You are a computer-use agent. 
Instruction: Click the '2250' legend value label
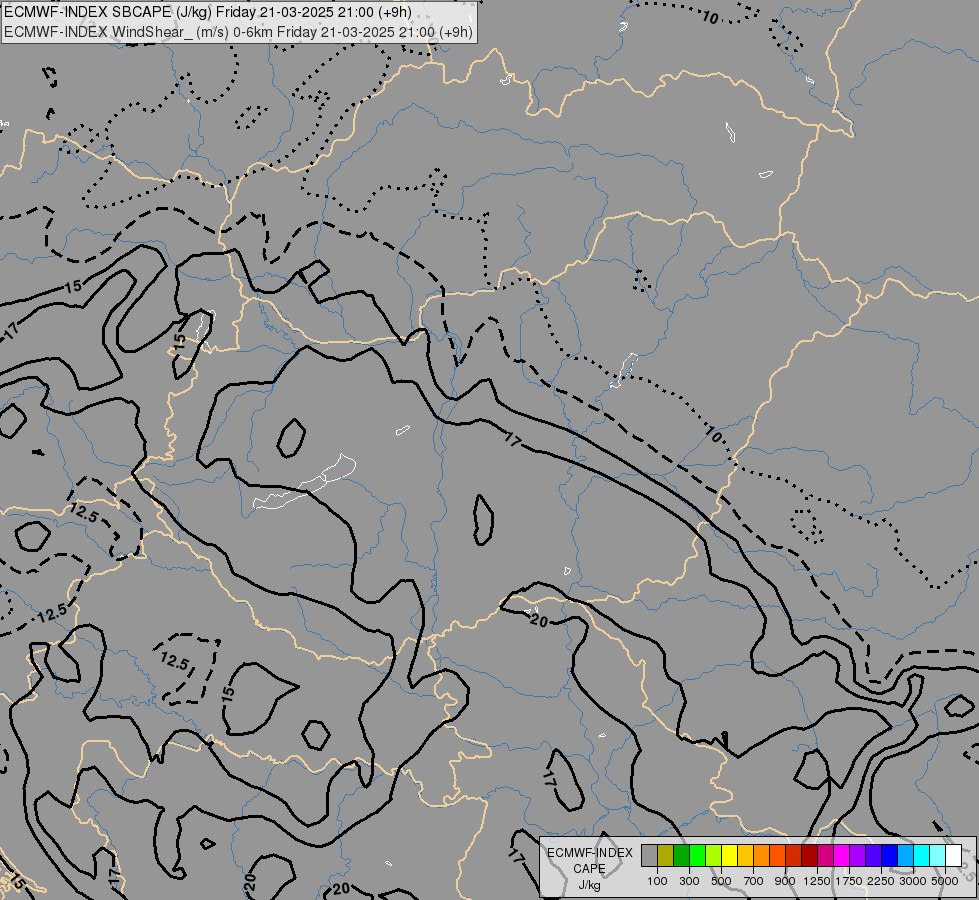(881, 881)
